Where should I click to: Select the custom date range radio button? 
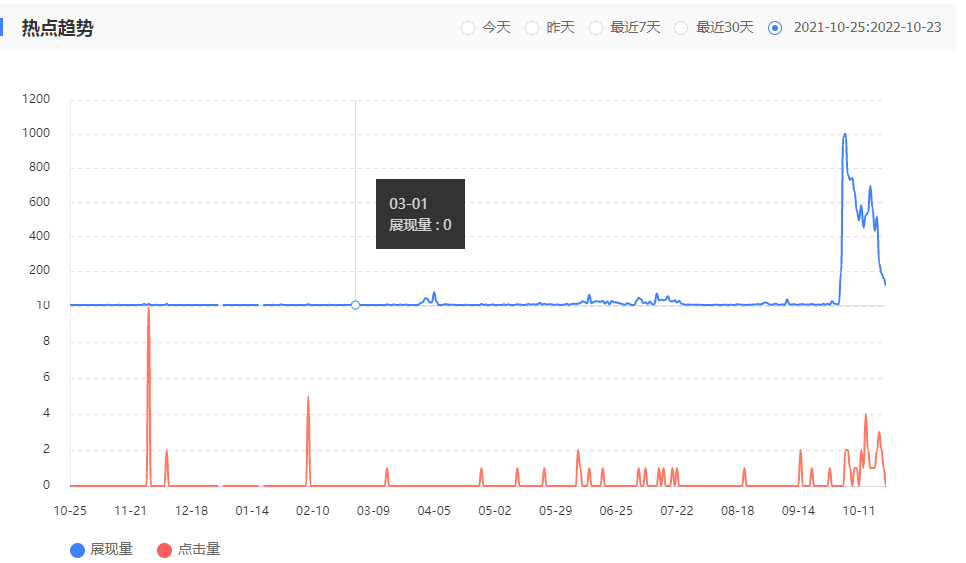click(x=775, y=28)
